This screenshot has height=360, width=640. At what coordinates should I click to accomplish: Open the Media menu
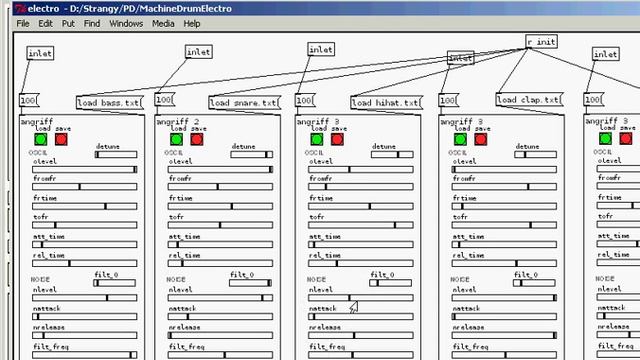163,24
